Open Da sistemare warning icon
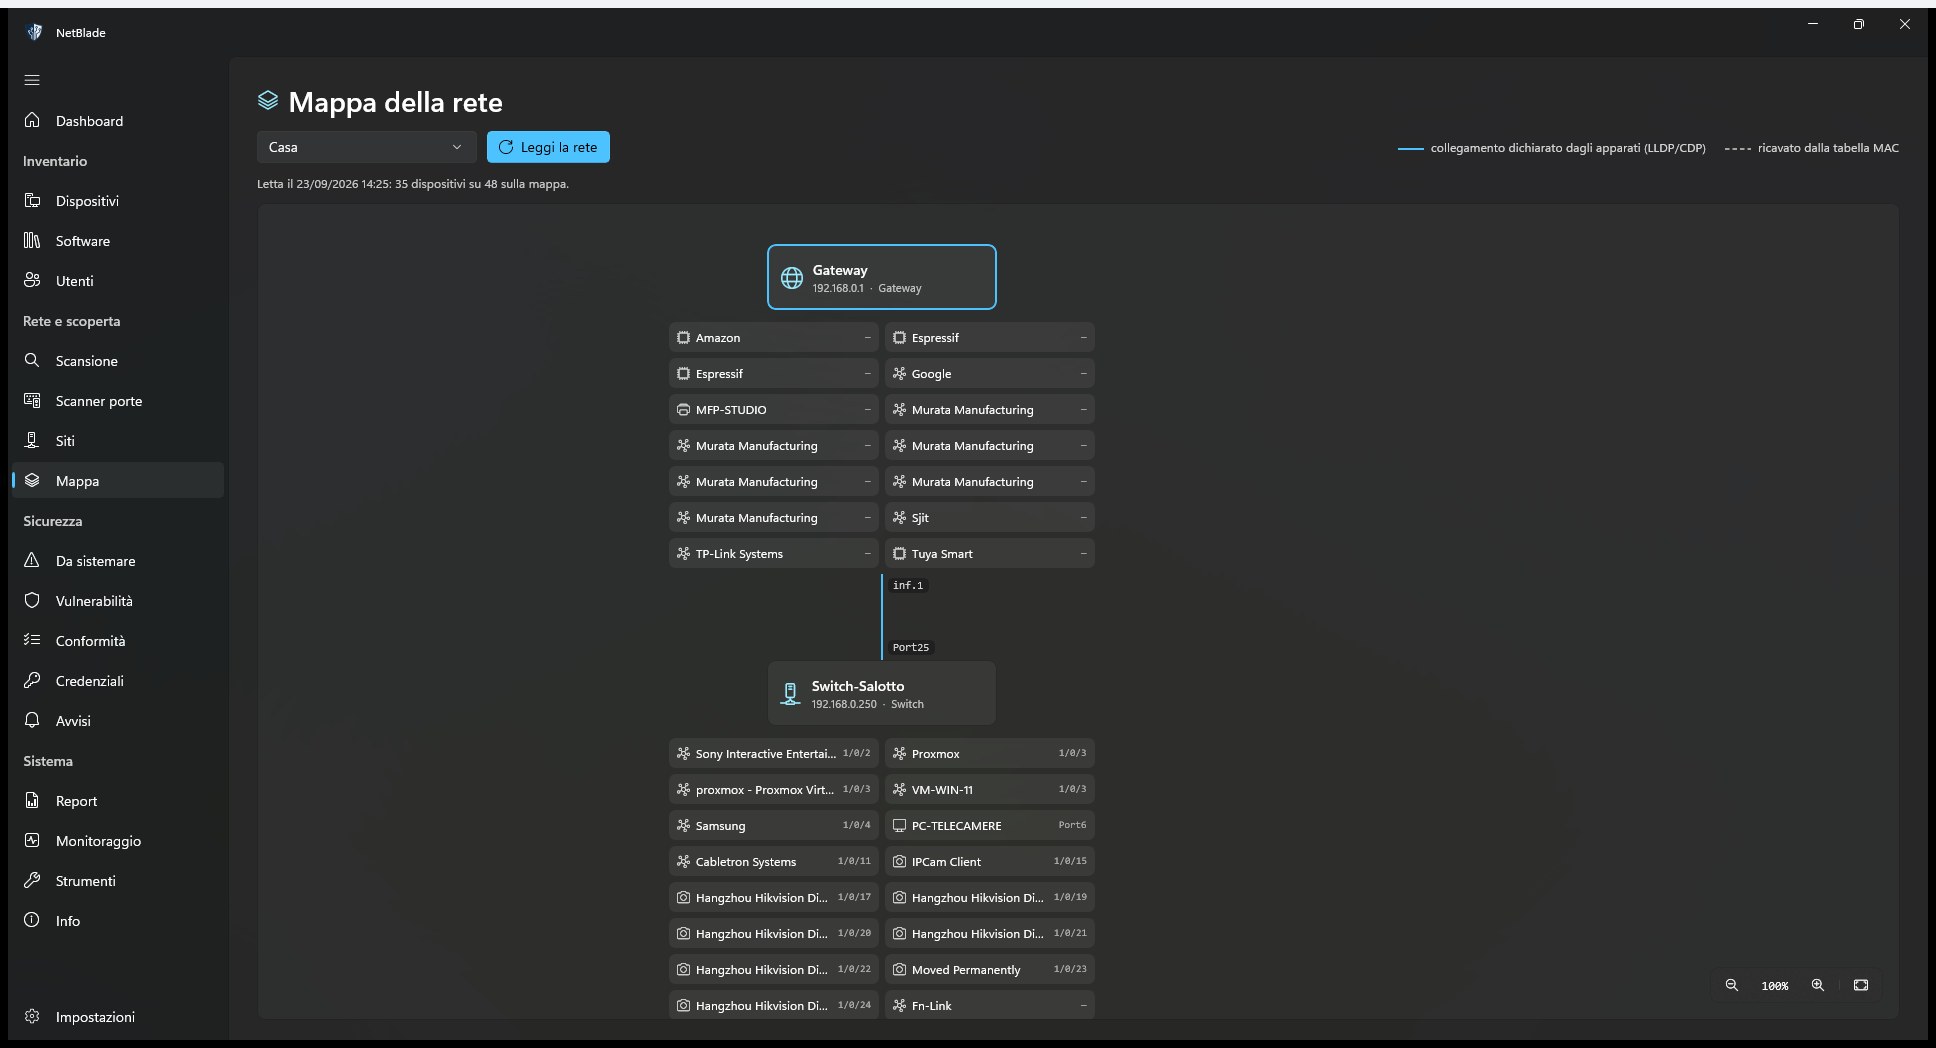Viewport: 1936px width, 1048px height. [32, 560]
